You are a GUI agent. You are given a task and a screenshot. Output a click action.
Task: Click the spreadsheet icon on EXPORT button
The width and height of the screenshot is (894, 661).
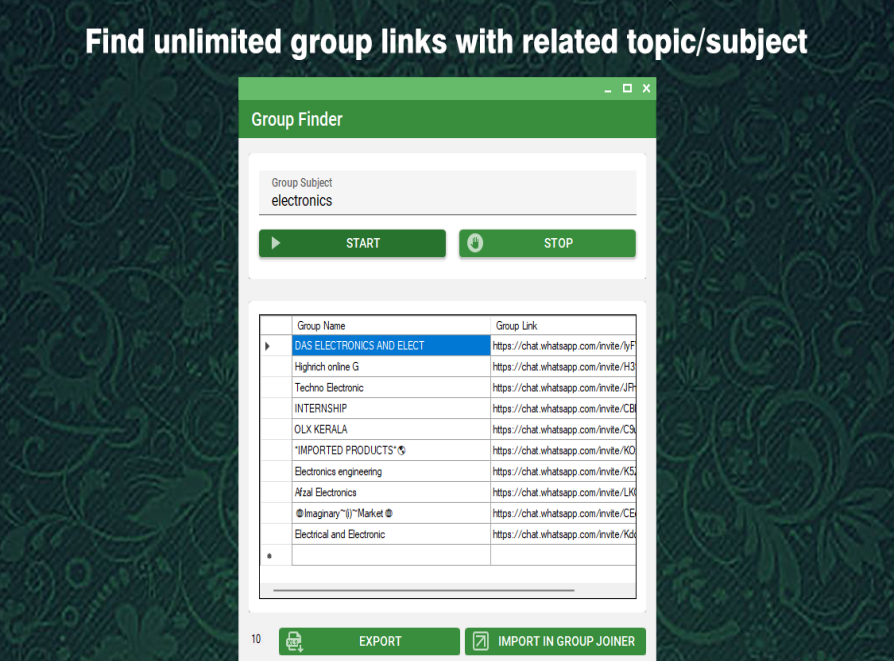click(294, 641)
